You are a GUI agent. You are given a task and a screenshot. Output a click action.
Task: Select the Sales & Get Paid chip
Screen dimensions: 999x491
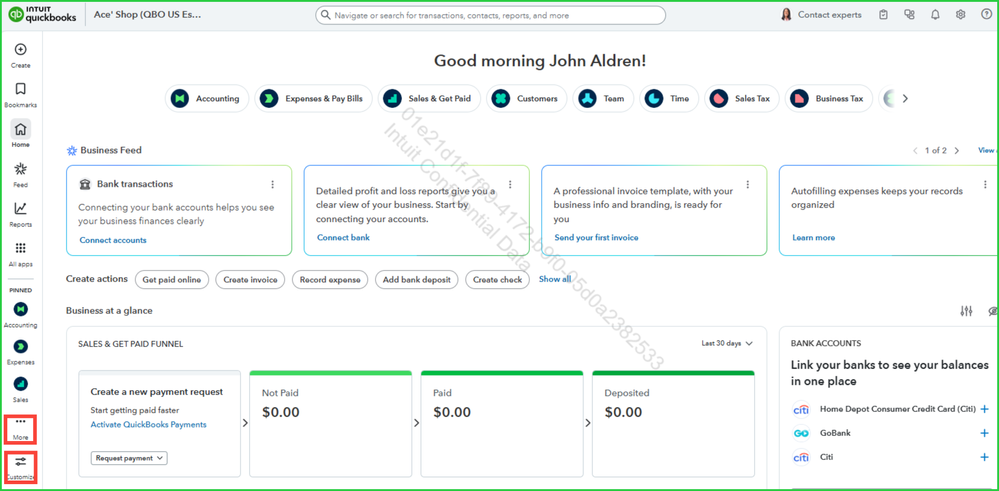[427, 99]
